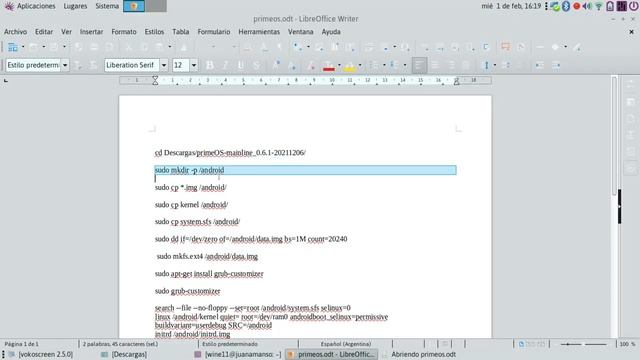Toggle Justified alignment button
The image size is (640, 360).
point(466,65)
